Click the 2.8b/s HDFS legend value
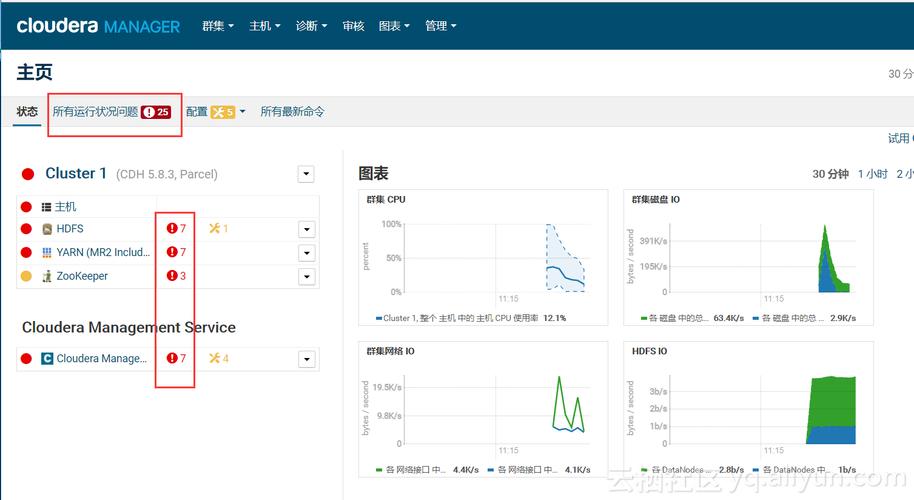914x500 pixels. pos(731,470)
